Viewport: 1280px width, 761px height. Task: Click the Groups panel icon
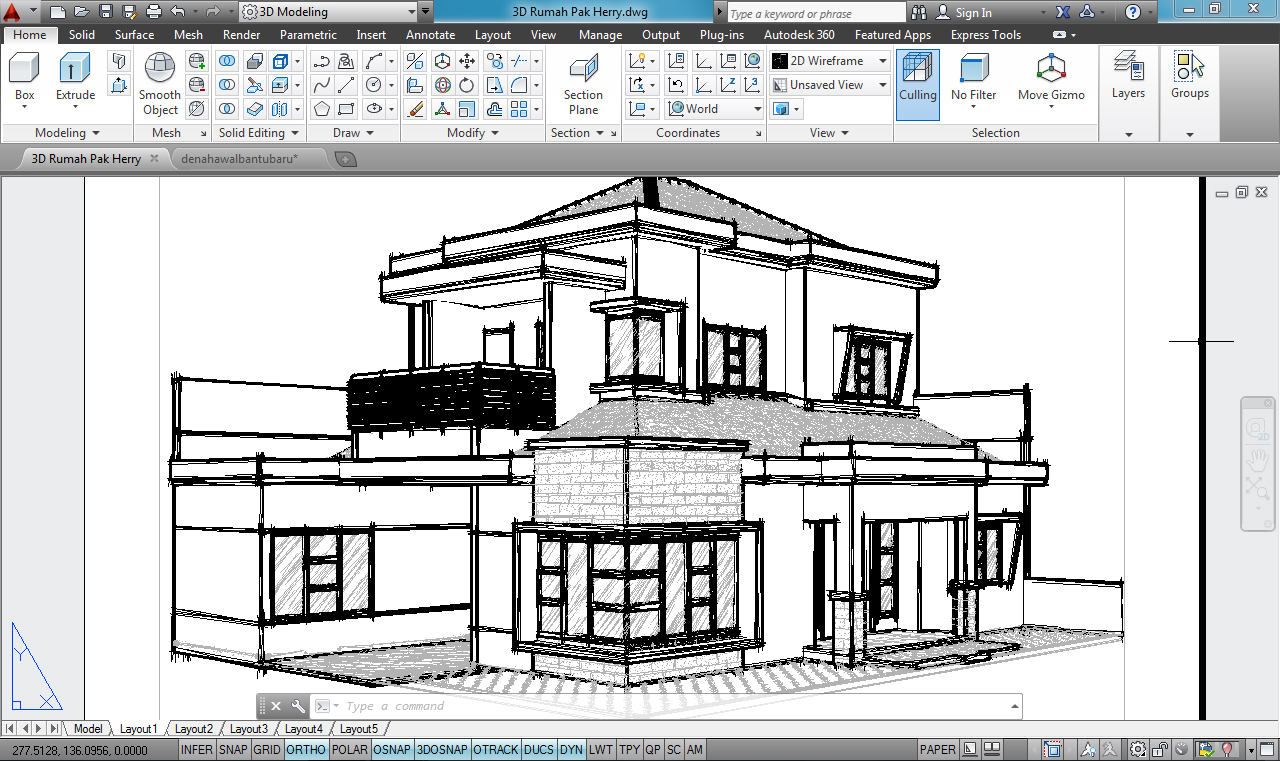1189,70
